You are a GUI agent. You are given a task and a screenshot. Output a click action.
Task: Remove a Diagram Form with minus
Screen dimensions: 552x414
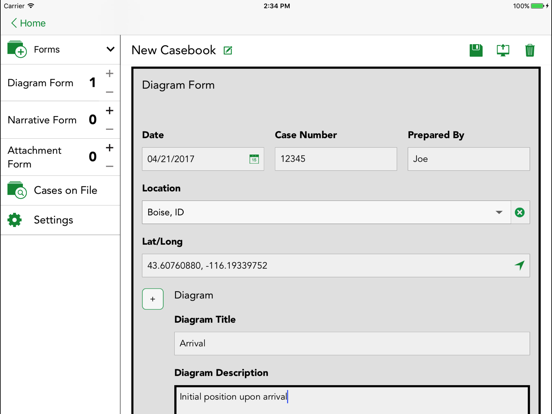109,92
